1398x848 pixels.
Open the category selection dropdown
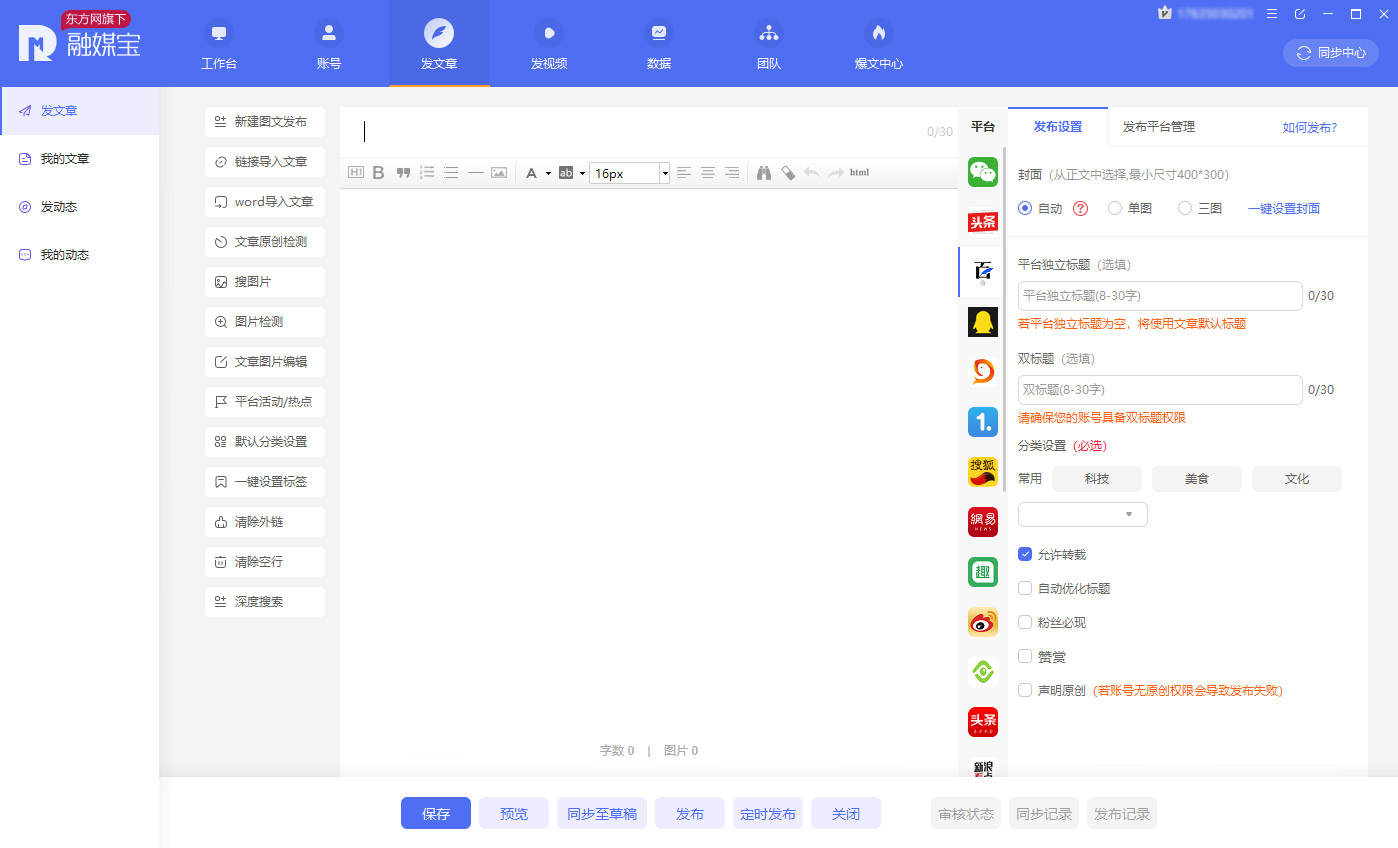coord(1083,514)
